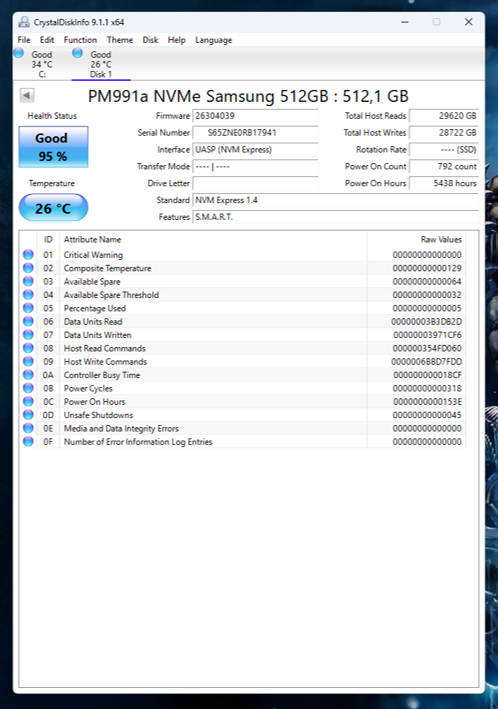
Task: Open the Disk menu
Action: 150,40
